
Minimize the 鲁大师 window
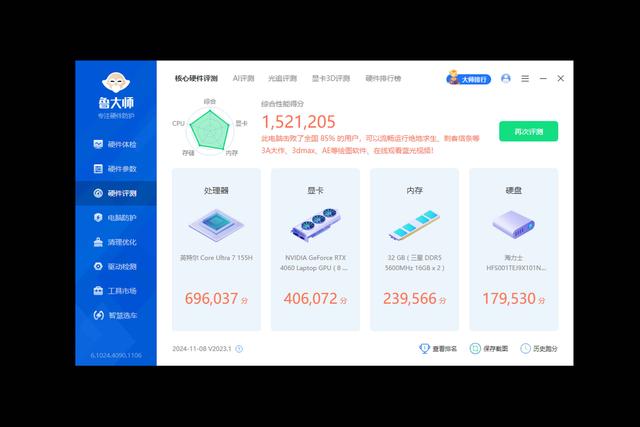pyautogui.click(x=543, y=78)
